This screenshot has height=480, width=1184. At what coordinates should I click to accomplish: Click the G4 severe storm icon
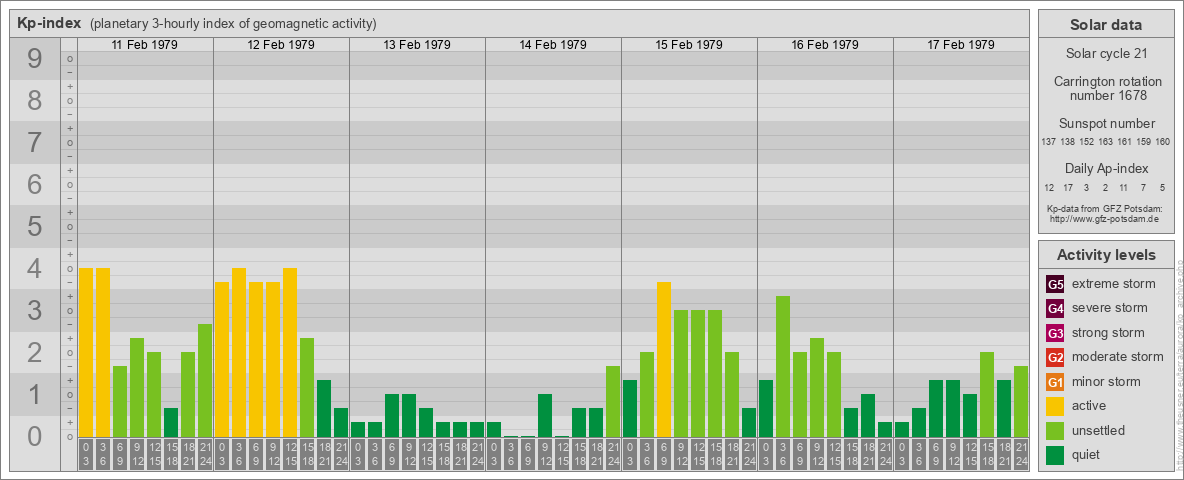1055,308
